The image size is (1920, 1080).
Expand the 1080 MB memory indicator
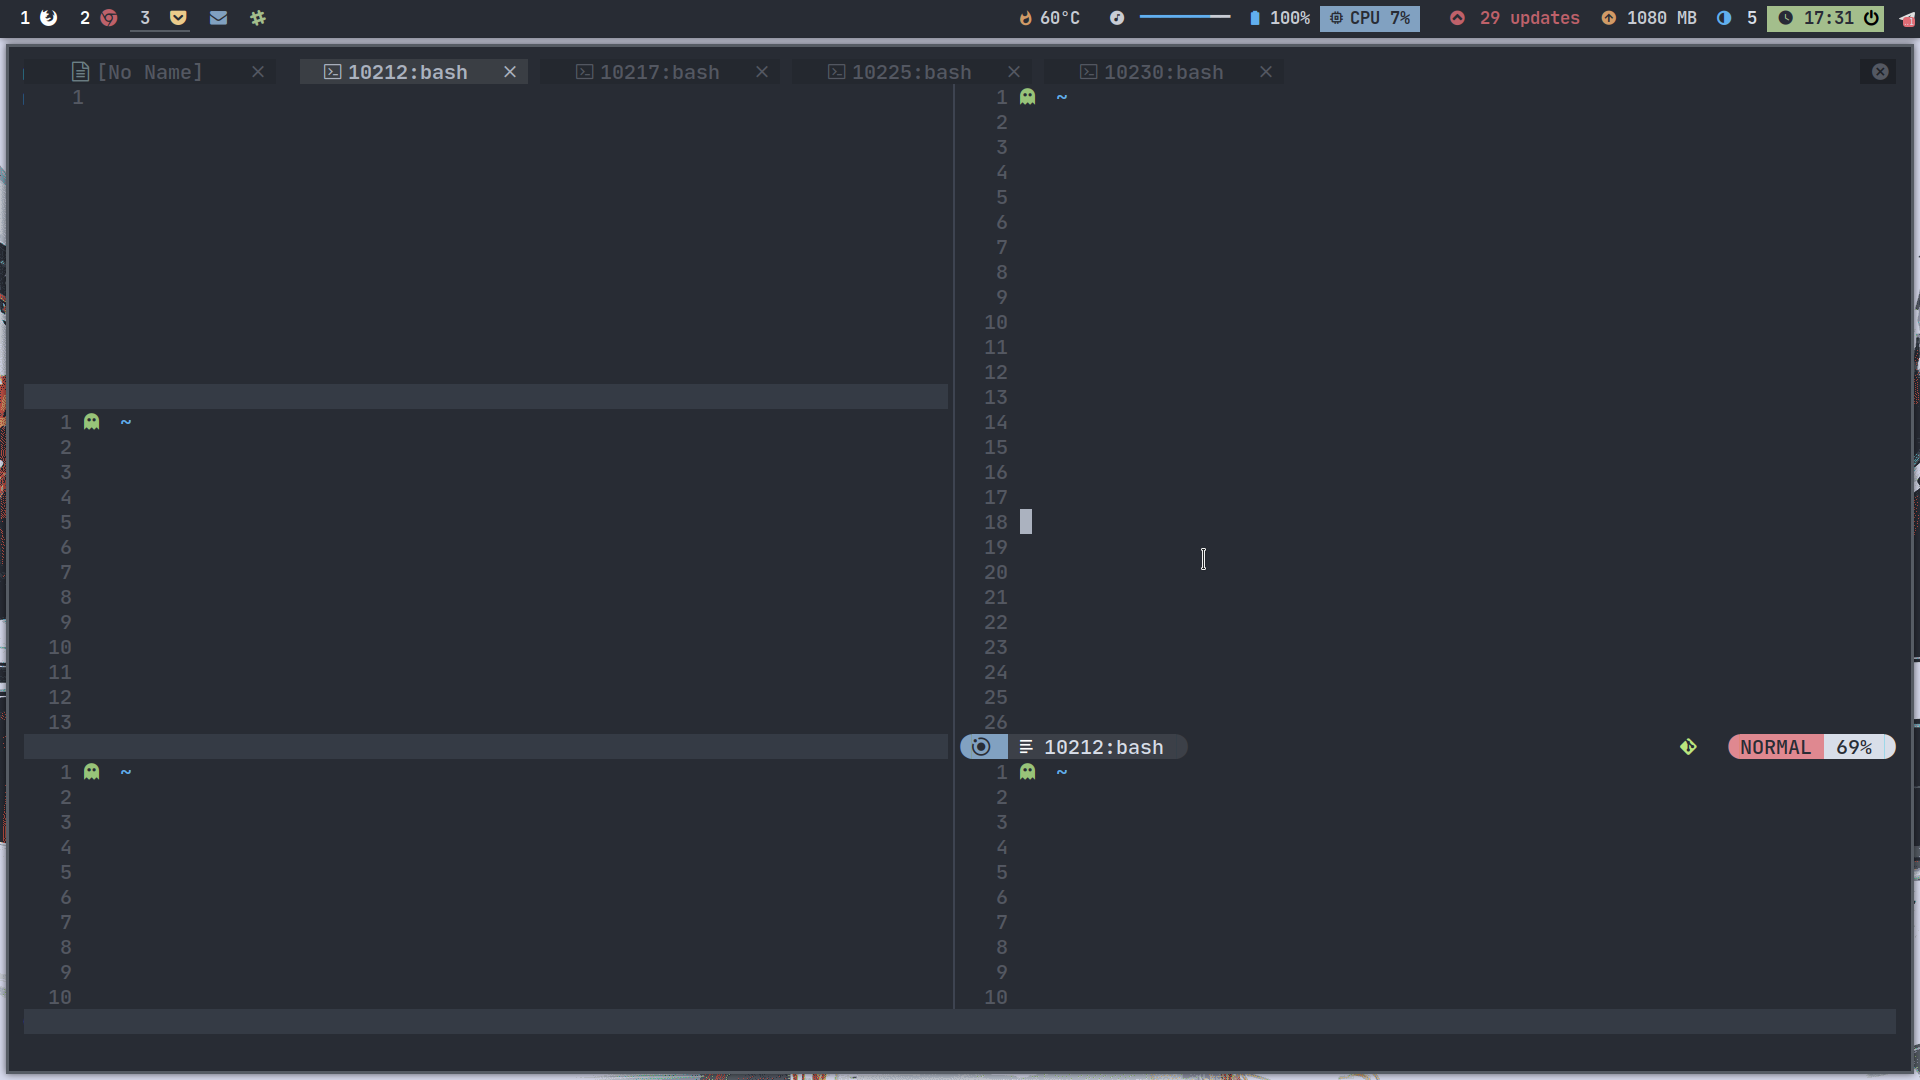1648,18
